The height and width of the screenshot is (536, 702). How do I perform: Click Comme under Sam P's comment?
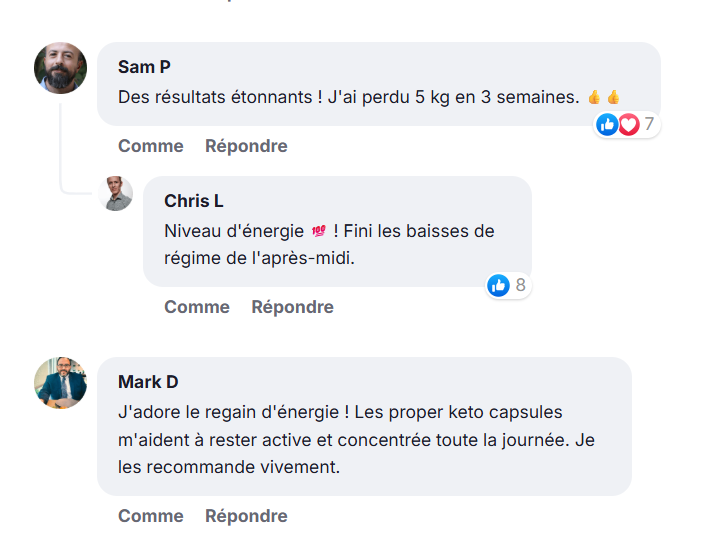151,146
